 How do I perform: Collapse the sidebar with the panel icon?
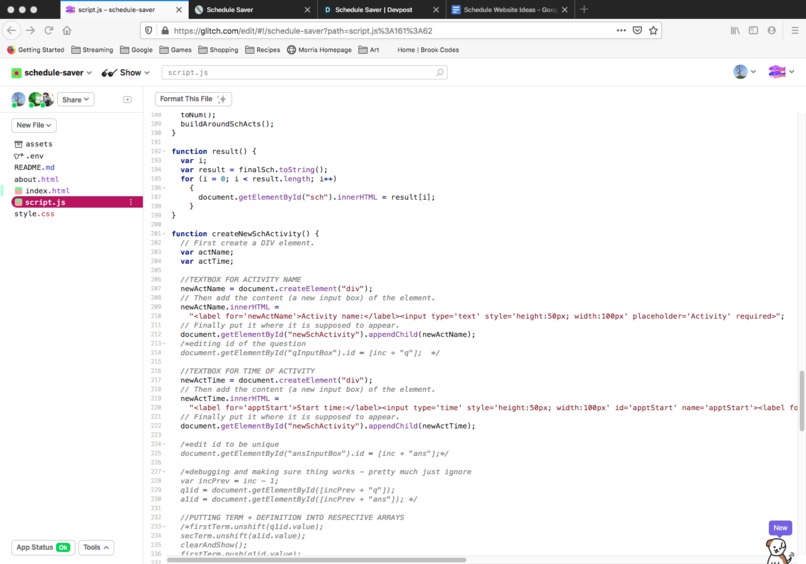[127, 99]
